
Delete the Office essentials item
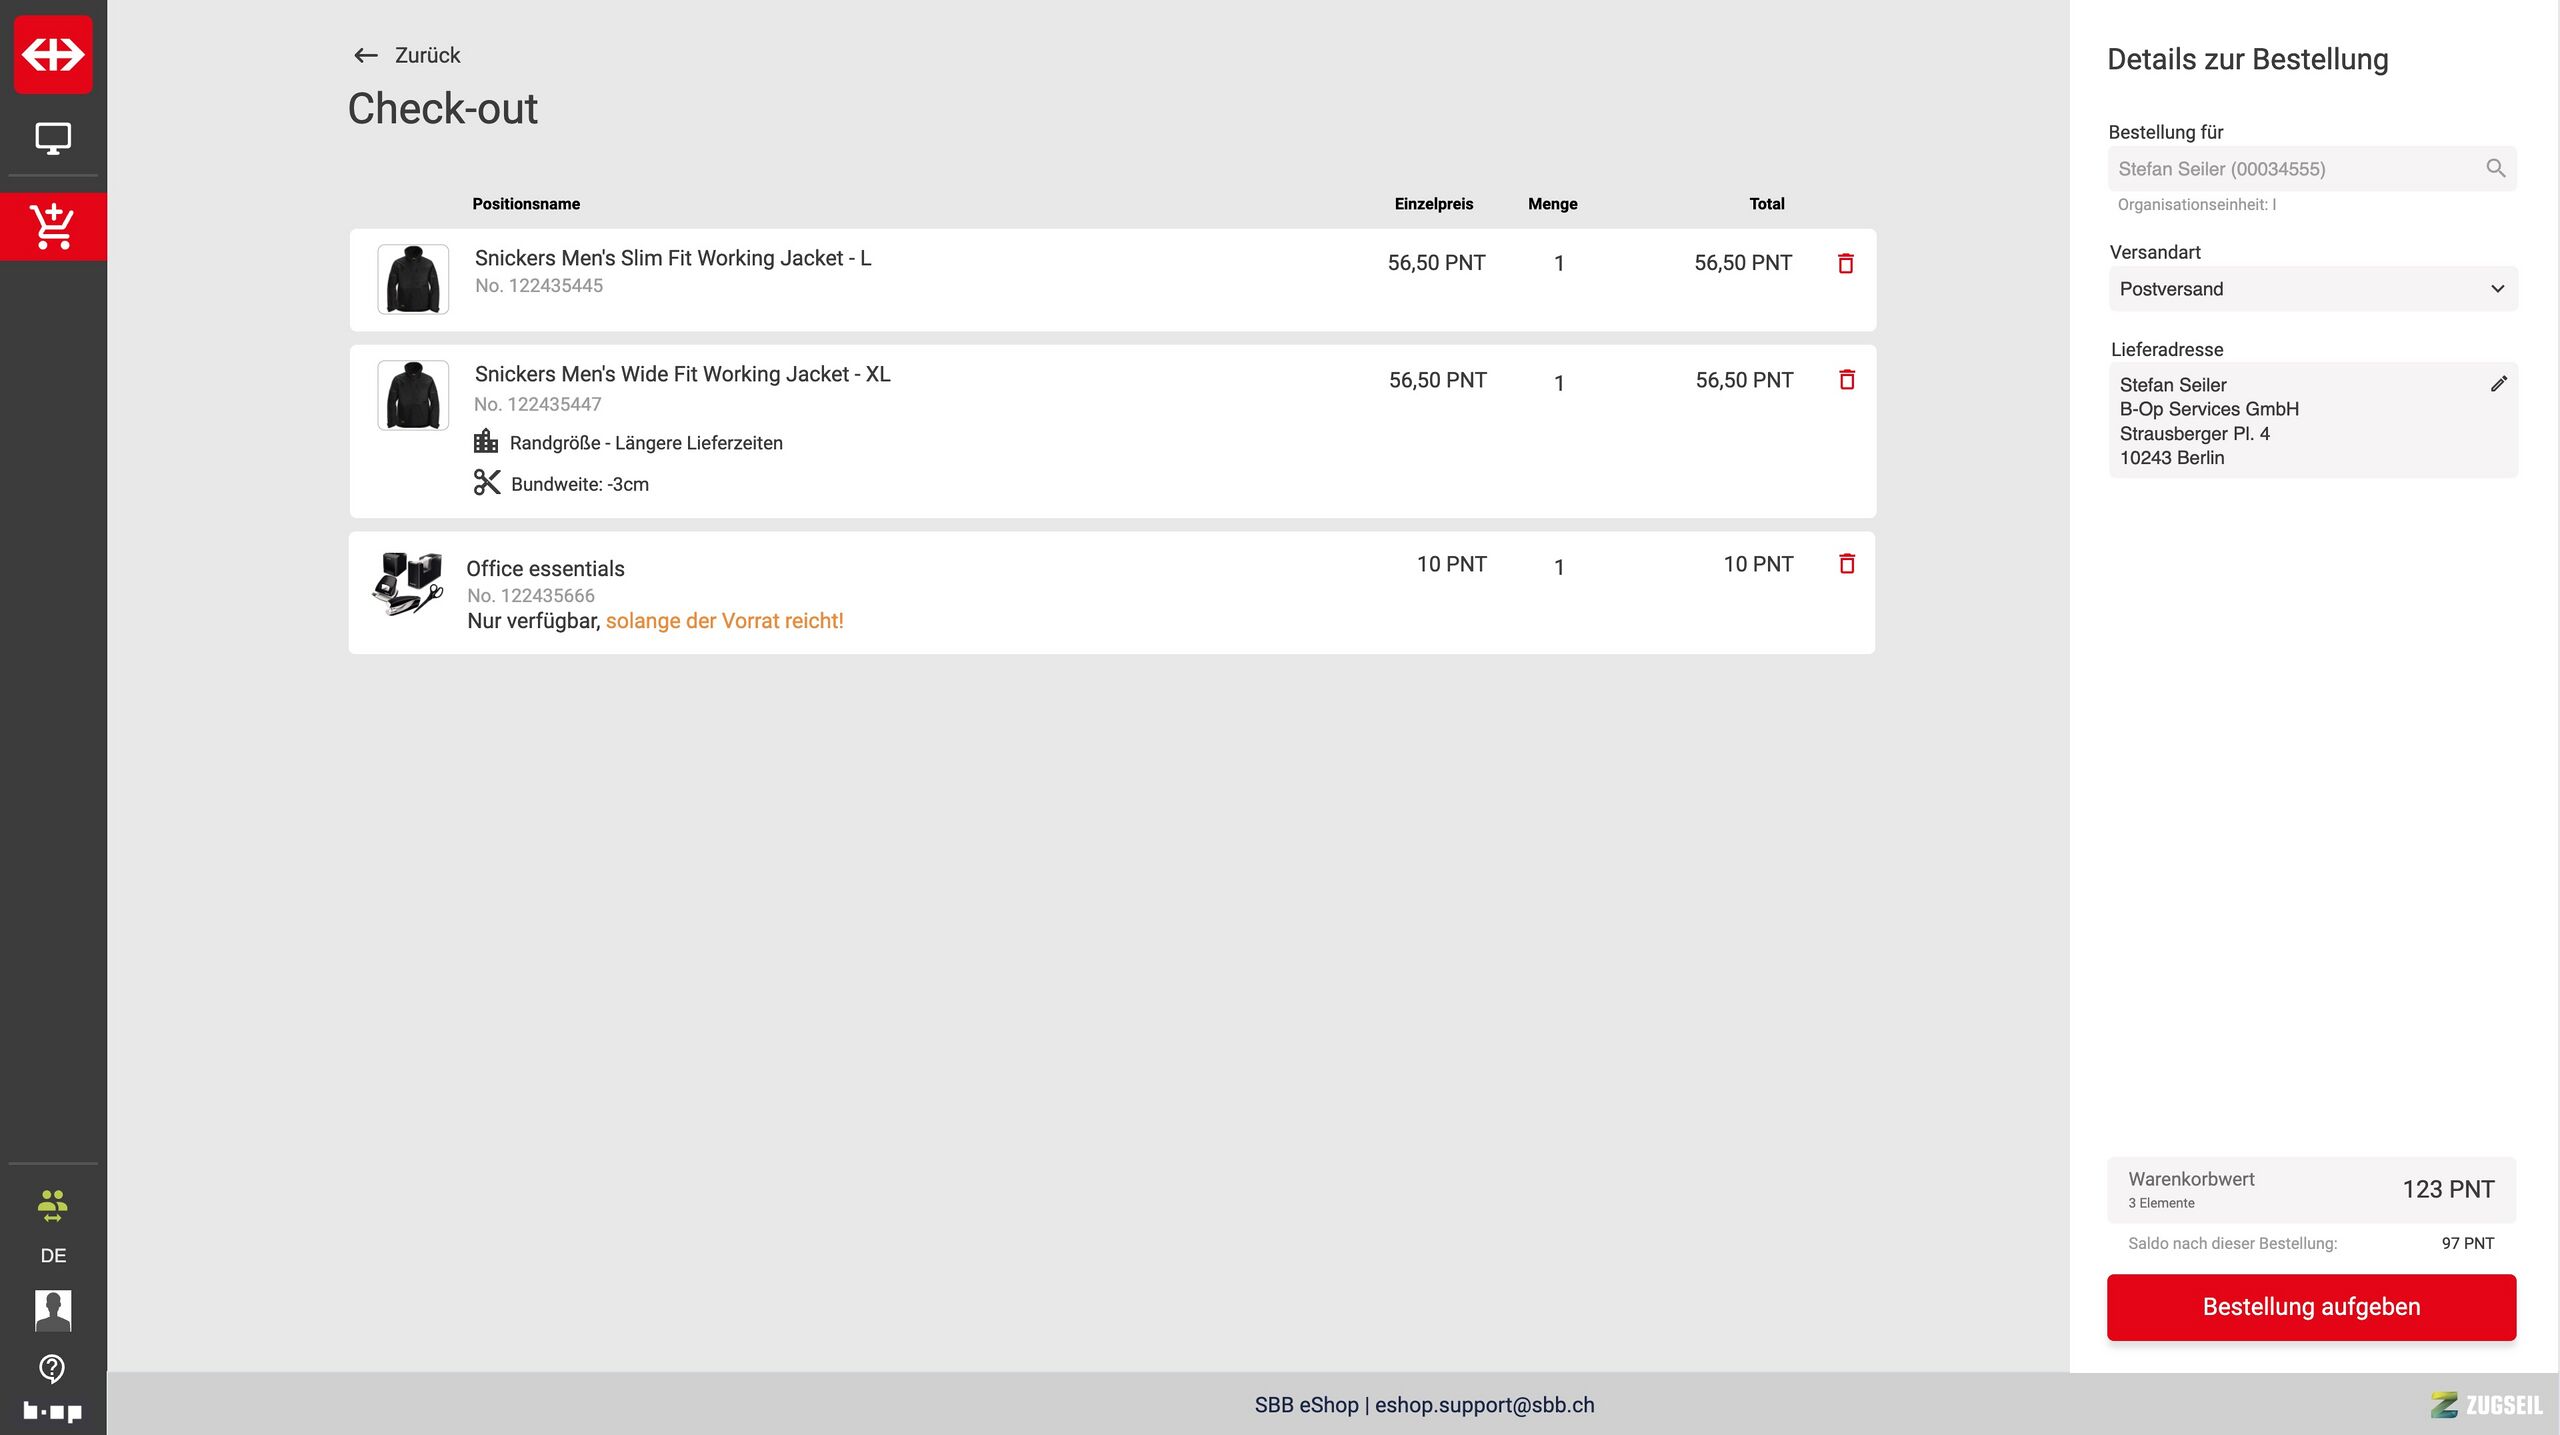1846,564
